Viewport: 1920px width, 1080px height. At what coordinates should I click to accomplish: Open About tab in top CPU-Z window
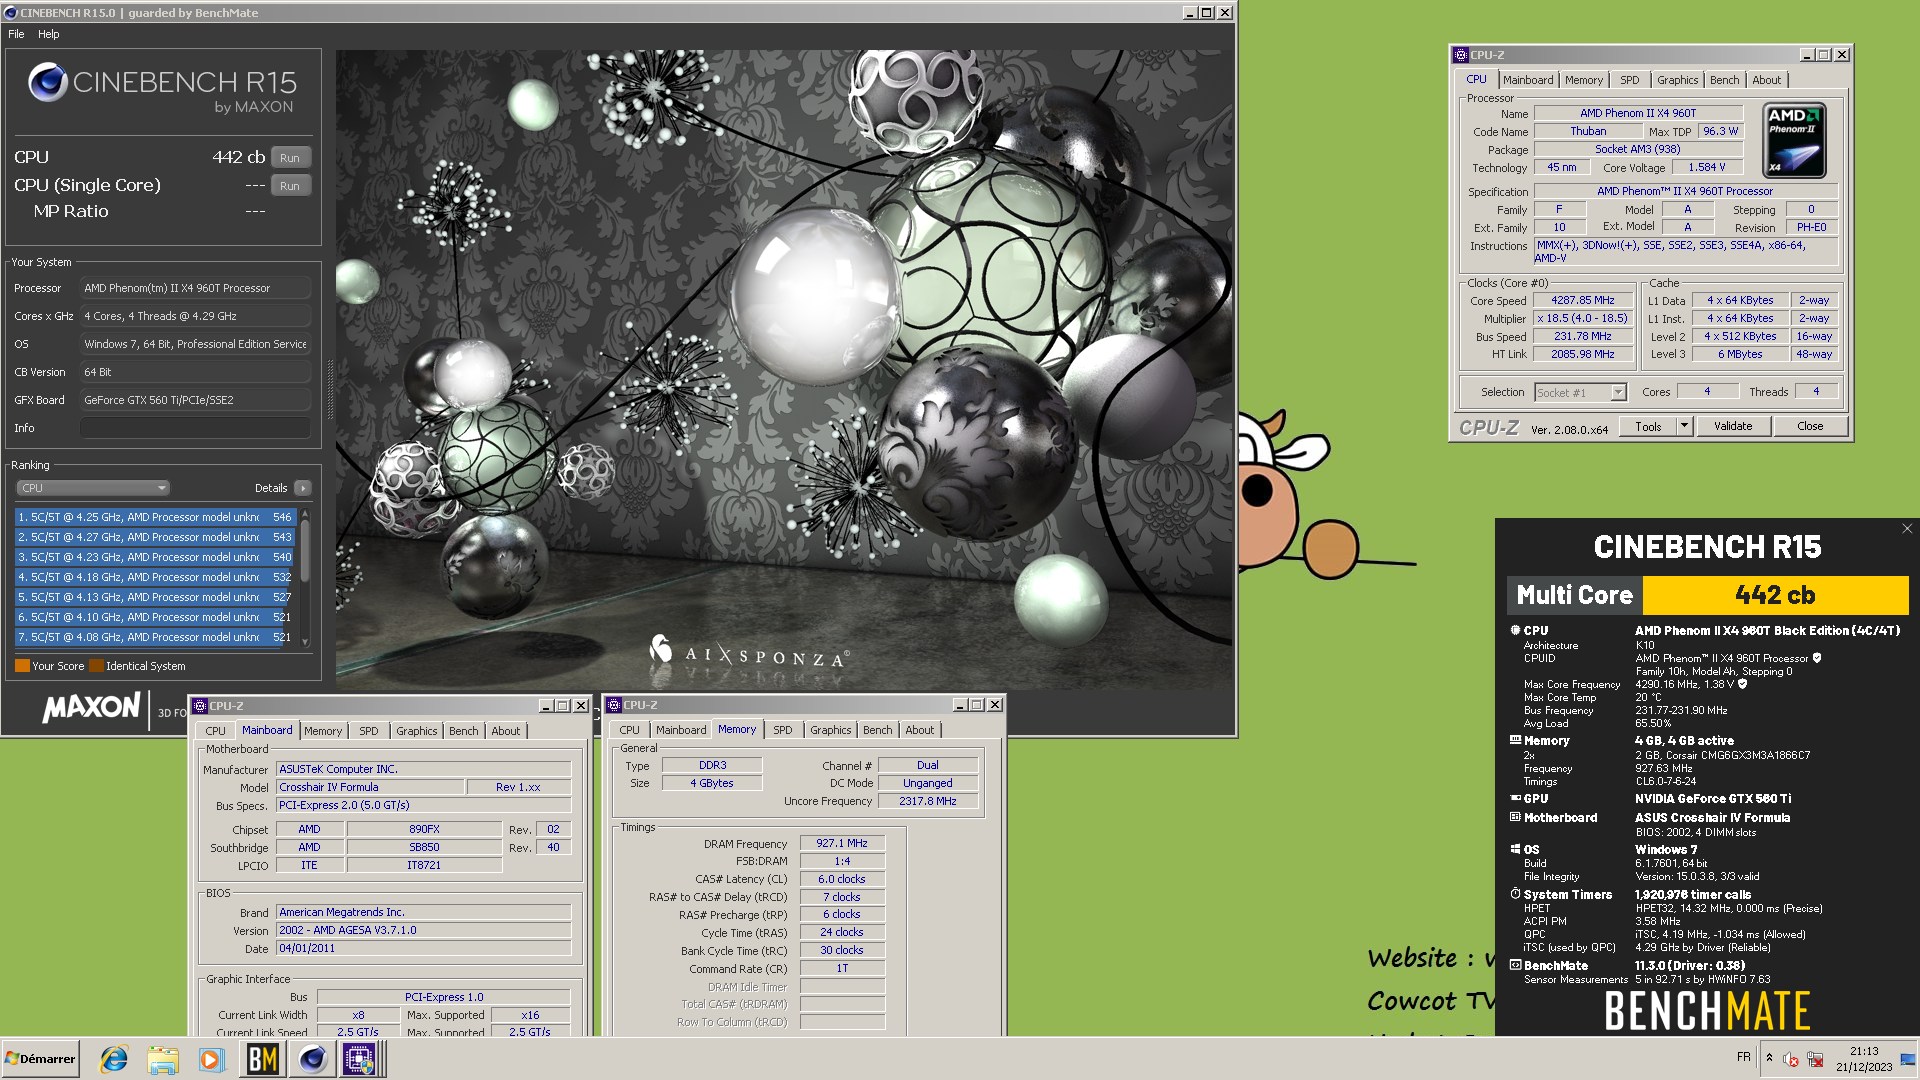(x=1766, y=80)
